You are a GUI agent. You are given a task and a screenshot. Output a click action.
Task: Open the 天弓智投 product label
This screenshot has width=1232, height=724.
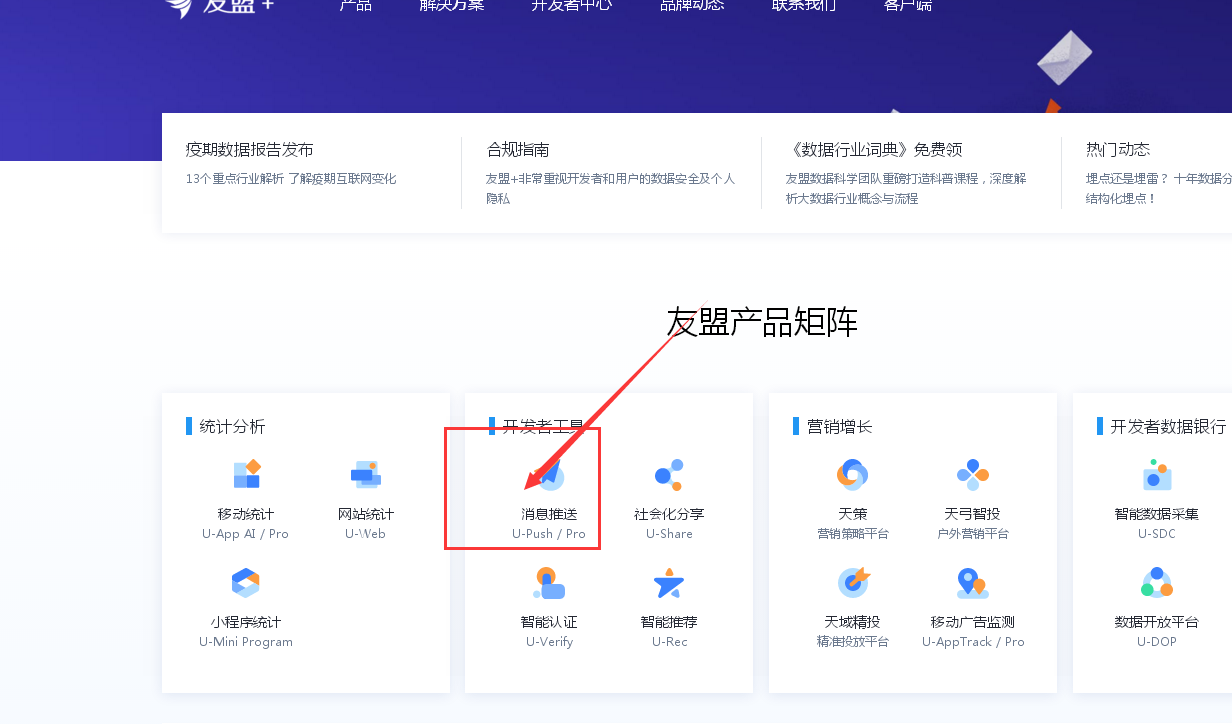pyautogui.click(x=973, y=514)
